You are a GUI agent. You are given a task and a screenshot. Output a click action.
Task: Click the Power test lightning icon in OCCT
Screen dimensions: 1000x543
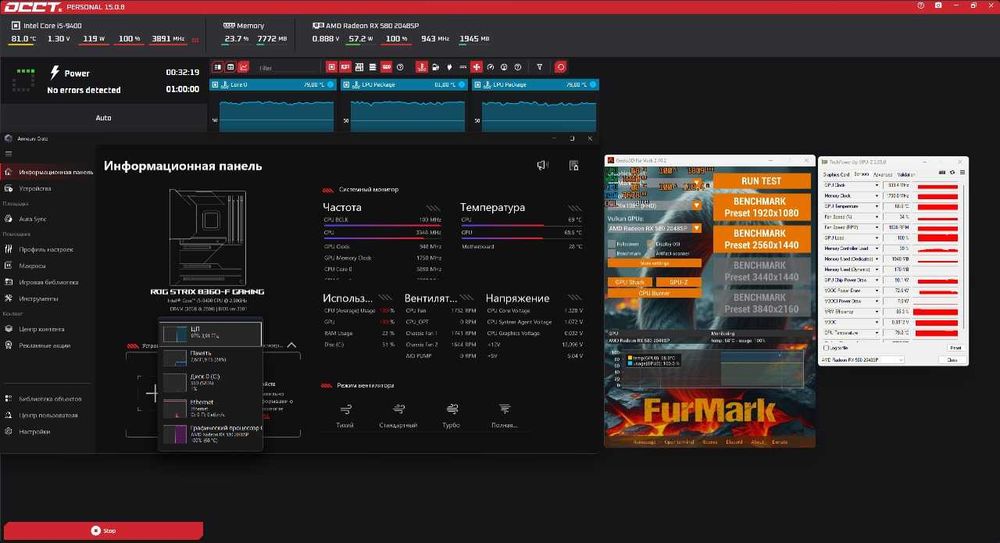tap(55, 72)
